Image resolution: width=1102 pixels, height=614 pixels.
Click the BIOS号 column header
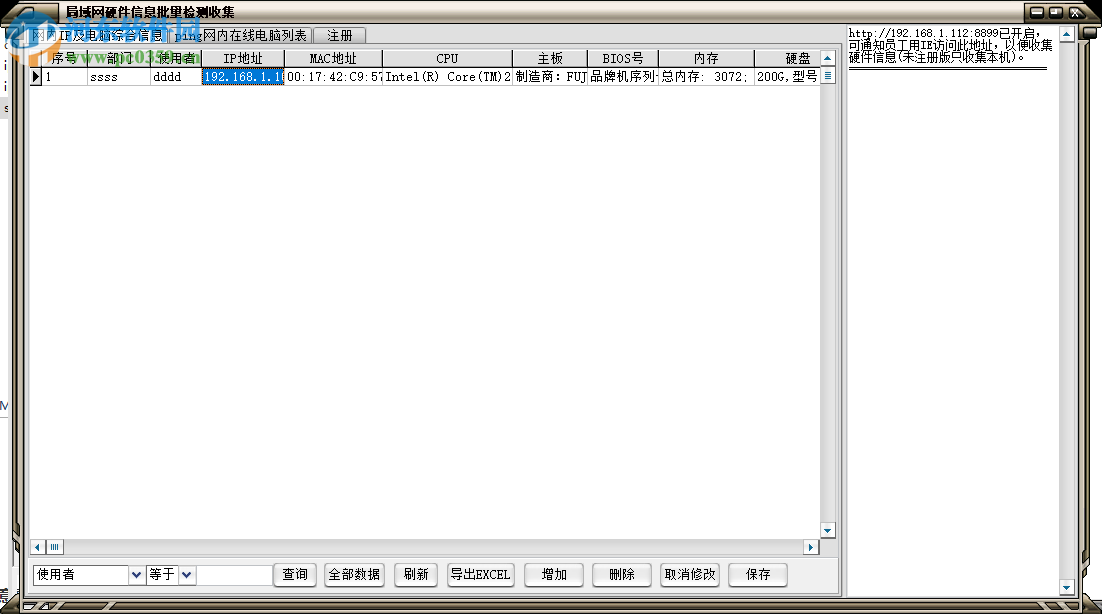click(x=623, y=58)
